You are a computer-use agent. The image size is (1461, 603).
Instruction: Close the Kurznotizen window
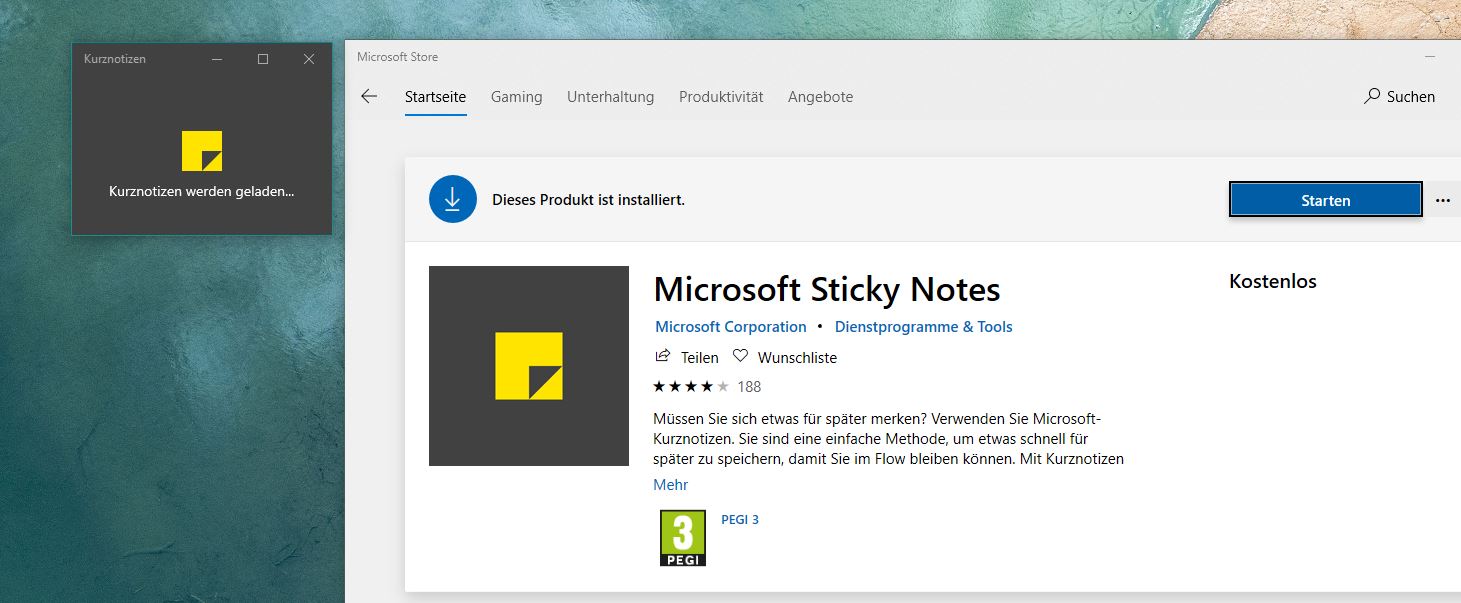309,59
